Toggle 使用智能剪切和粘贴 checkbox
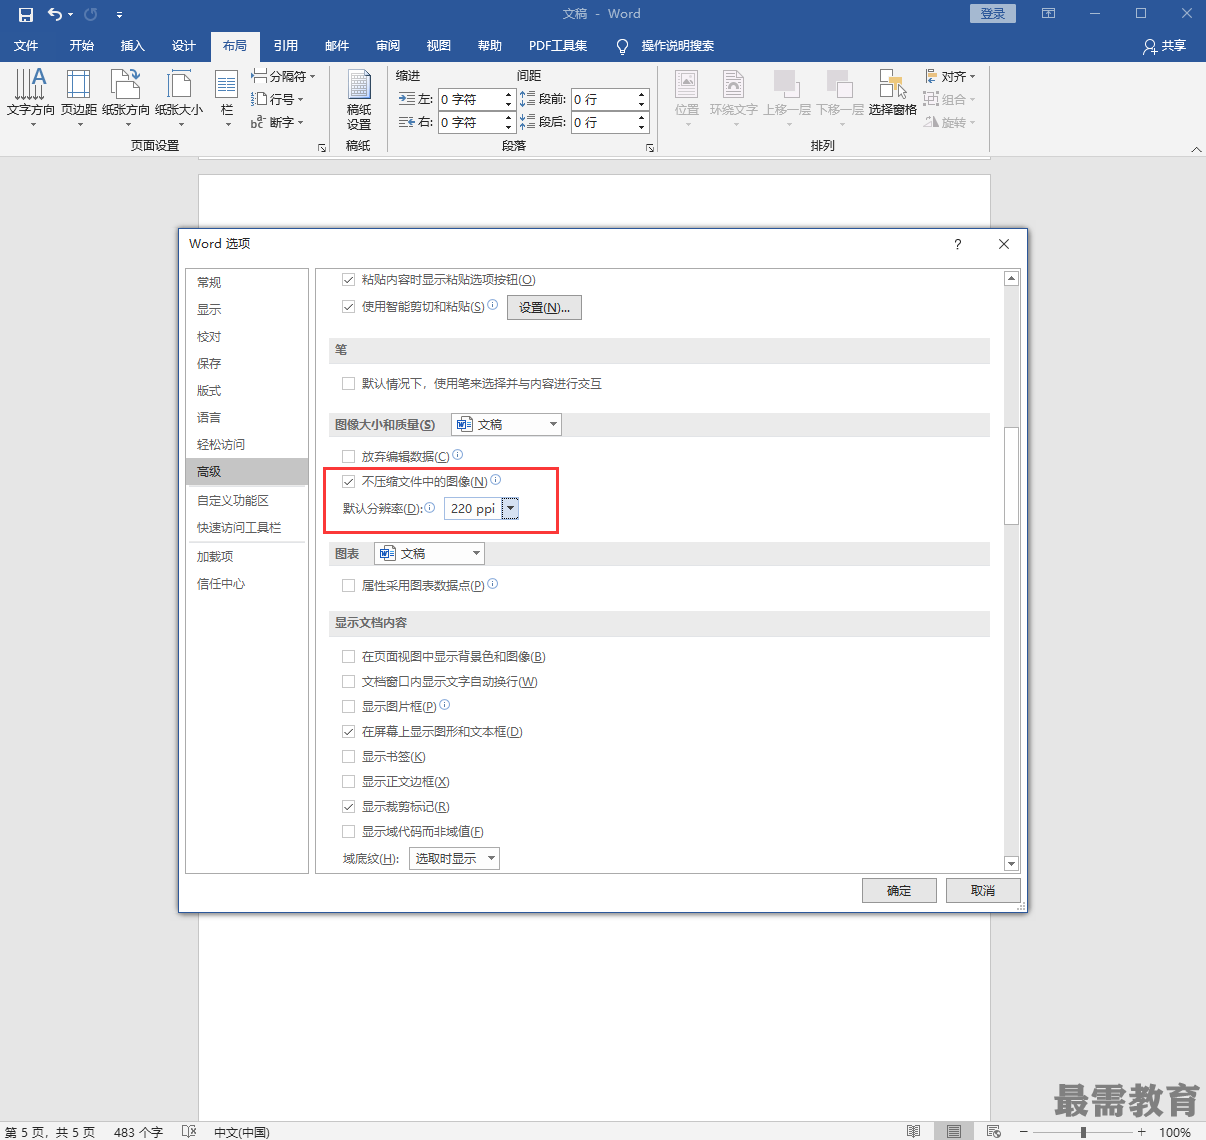The height and width of the screenshot is (1140, 1206). pyautogui.click(x=349, y=307)
